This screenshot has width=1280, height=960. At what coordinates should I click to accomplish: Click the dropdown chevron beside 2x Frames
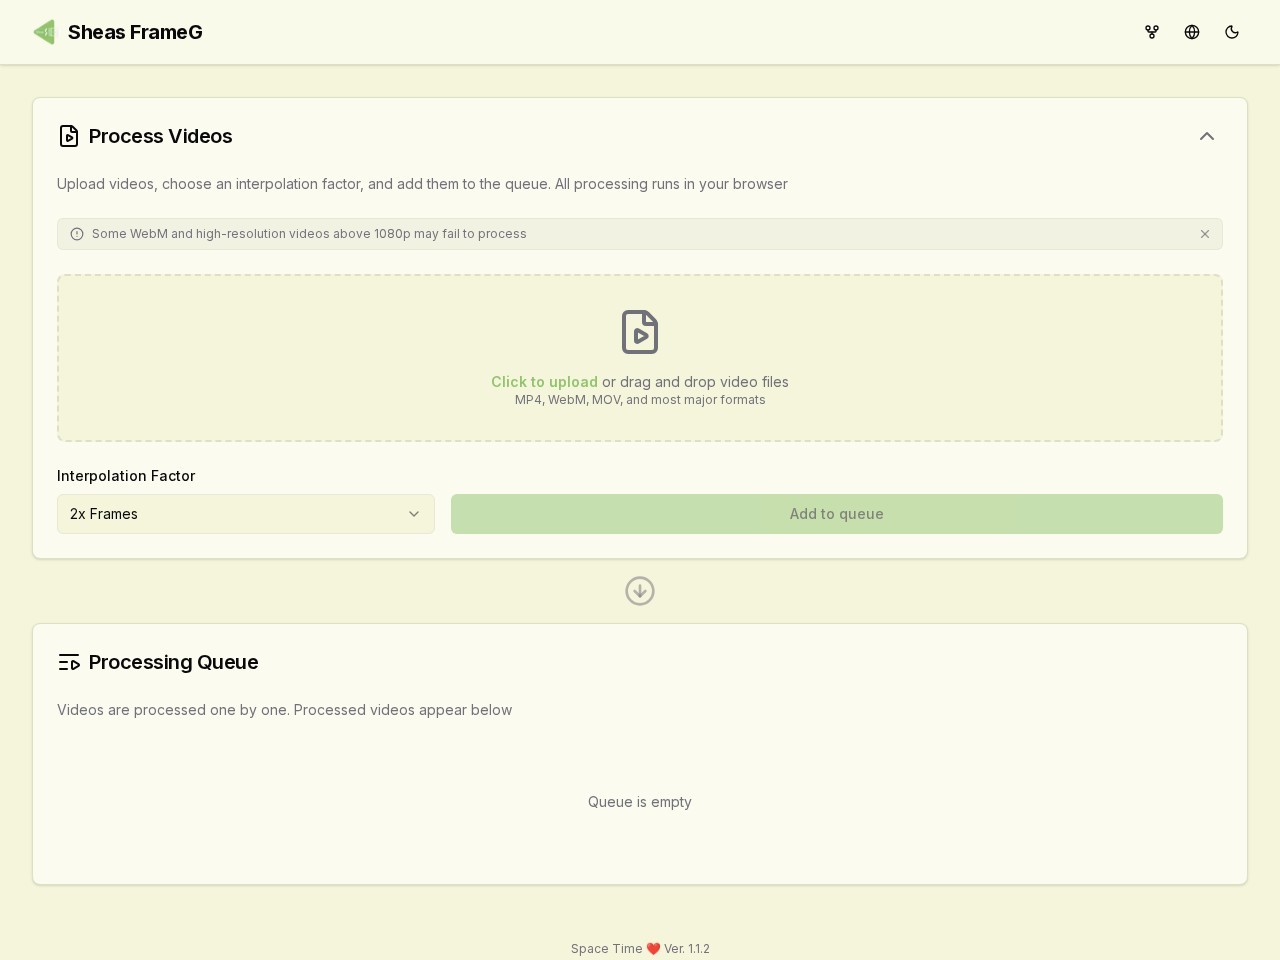point(414,514)
